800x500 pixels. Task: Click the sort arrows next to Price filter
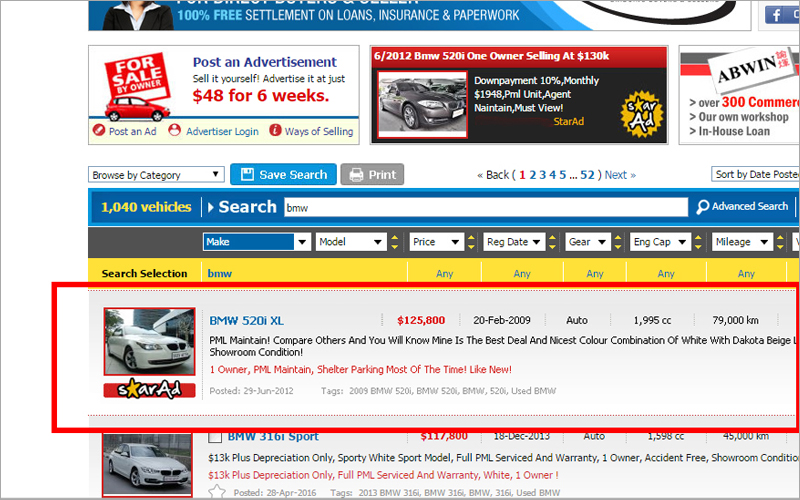pyautogui.click(x=471, y=242)
